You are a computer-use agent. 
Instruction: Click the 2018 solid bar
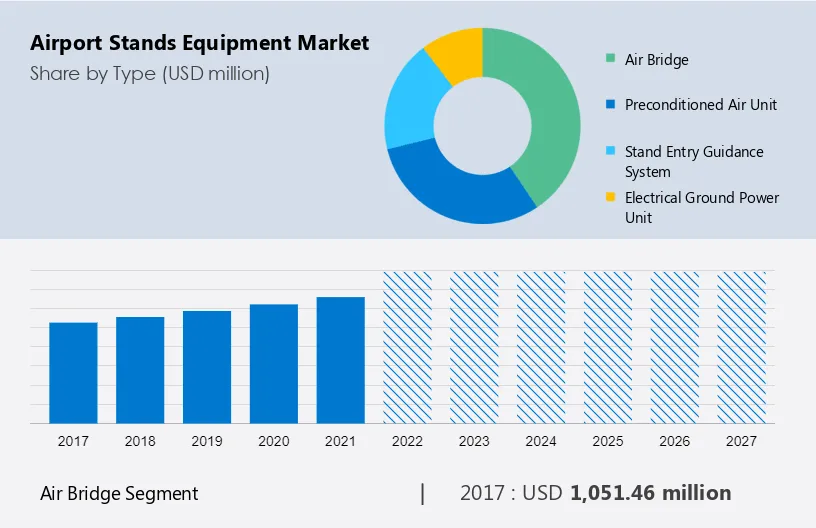click(x=140, y=370)
